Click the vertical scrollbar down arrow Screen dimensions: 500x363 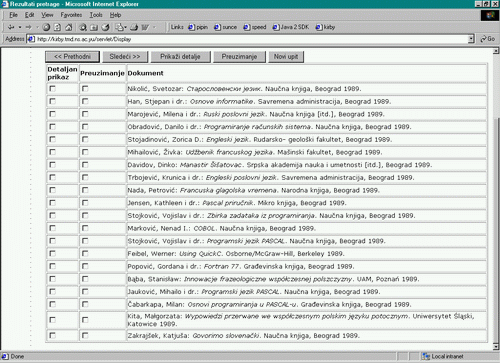pyautogui.click(x=496, y=347)
